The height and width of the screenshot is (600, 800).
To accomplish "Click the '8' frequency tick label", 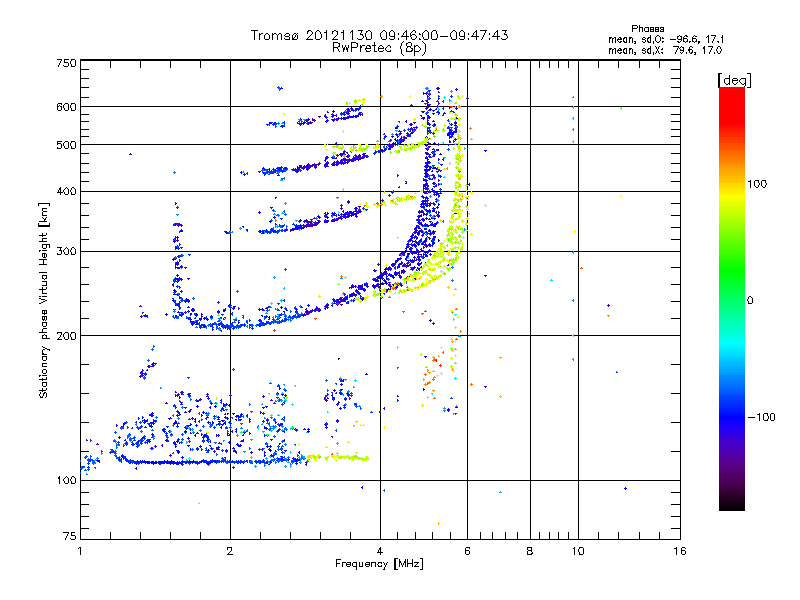I will click(530, 551).
